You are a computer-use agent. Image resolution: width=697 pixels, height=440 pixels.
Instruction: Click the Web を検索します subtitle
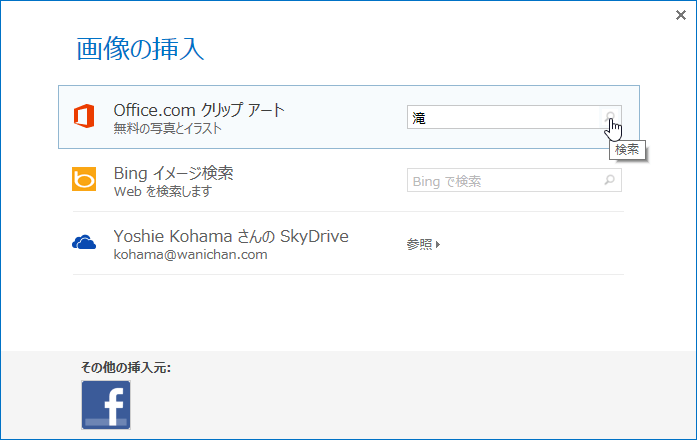[163, 192]
